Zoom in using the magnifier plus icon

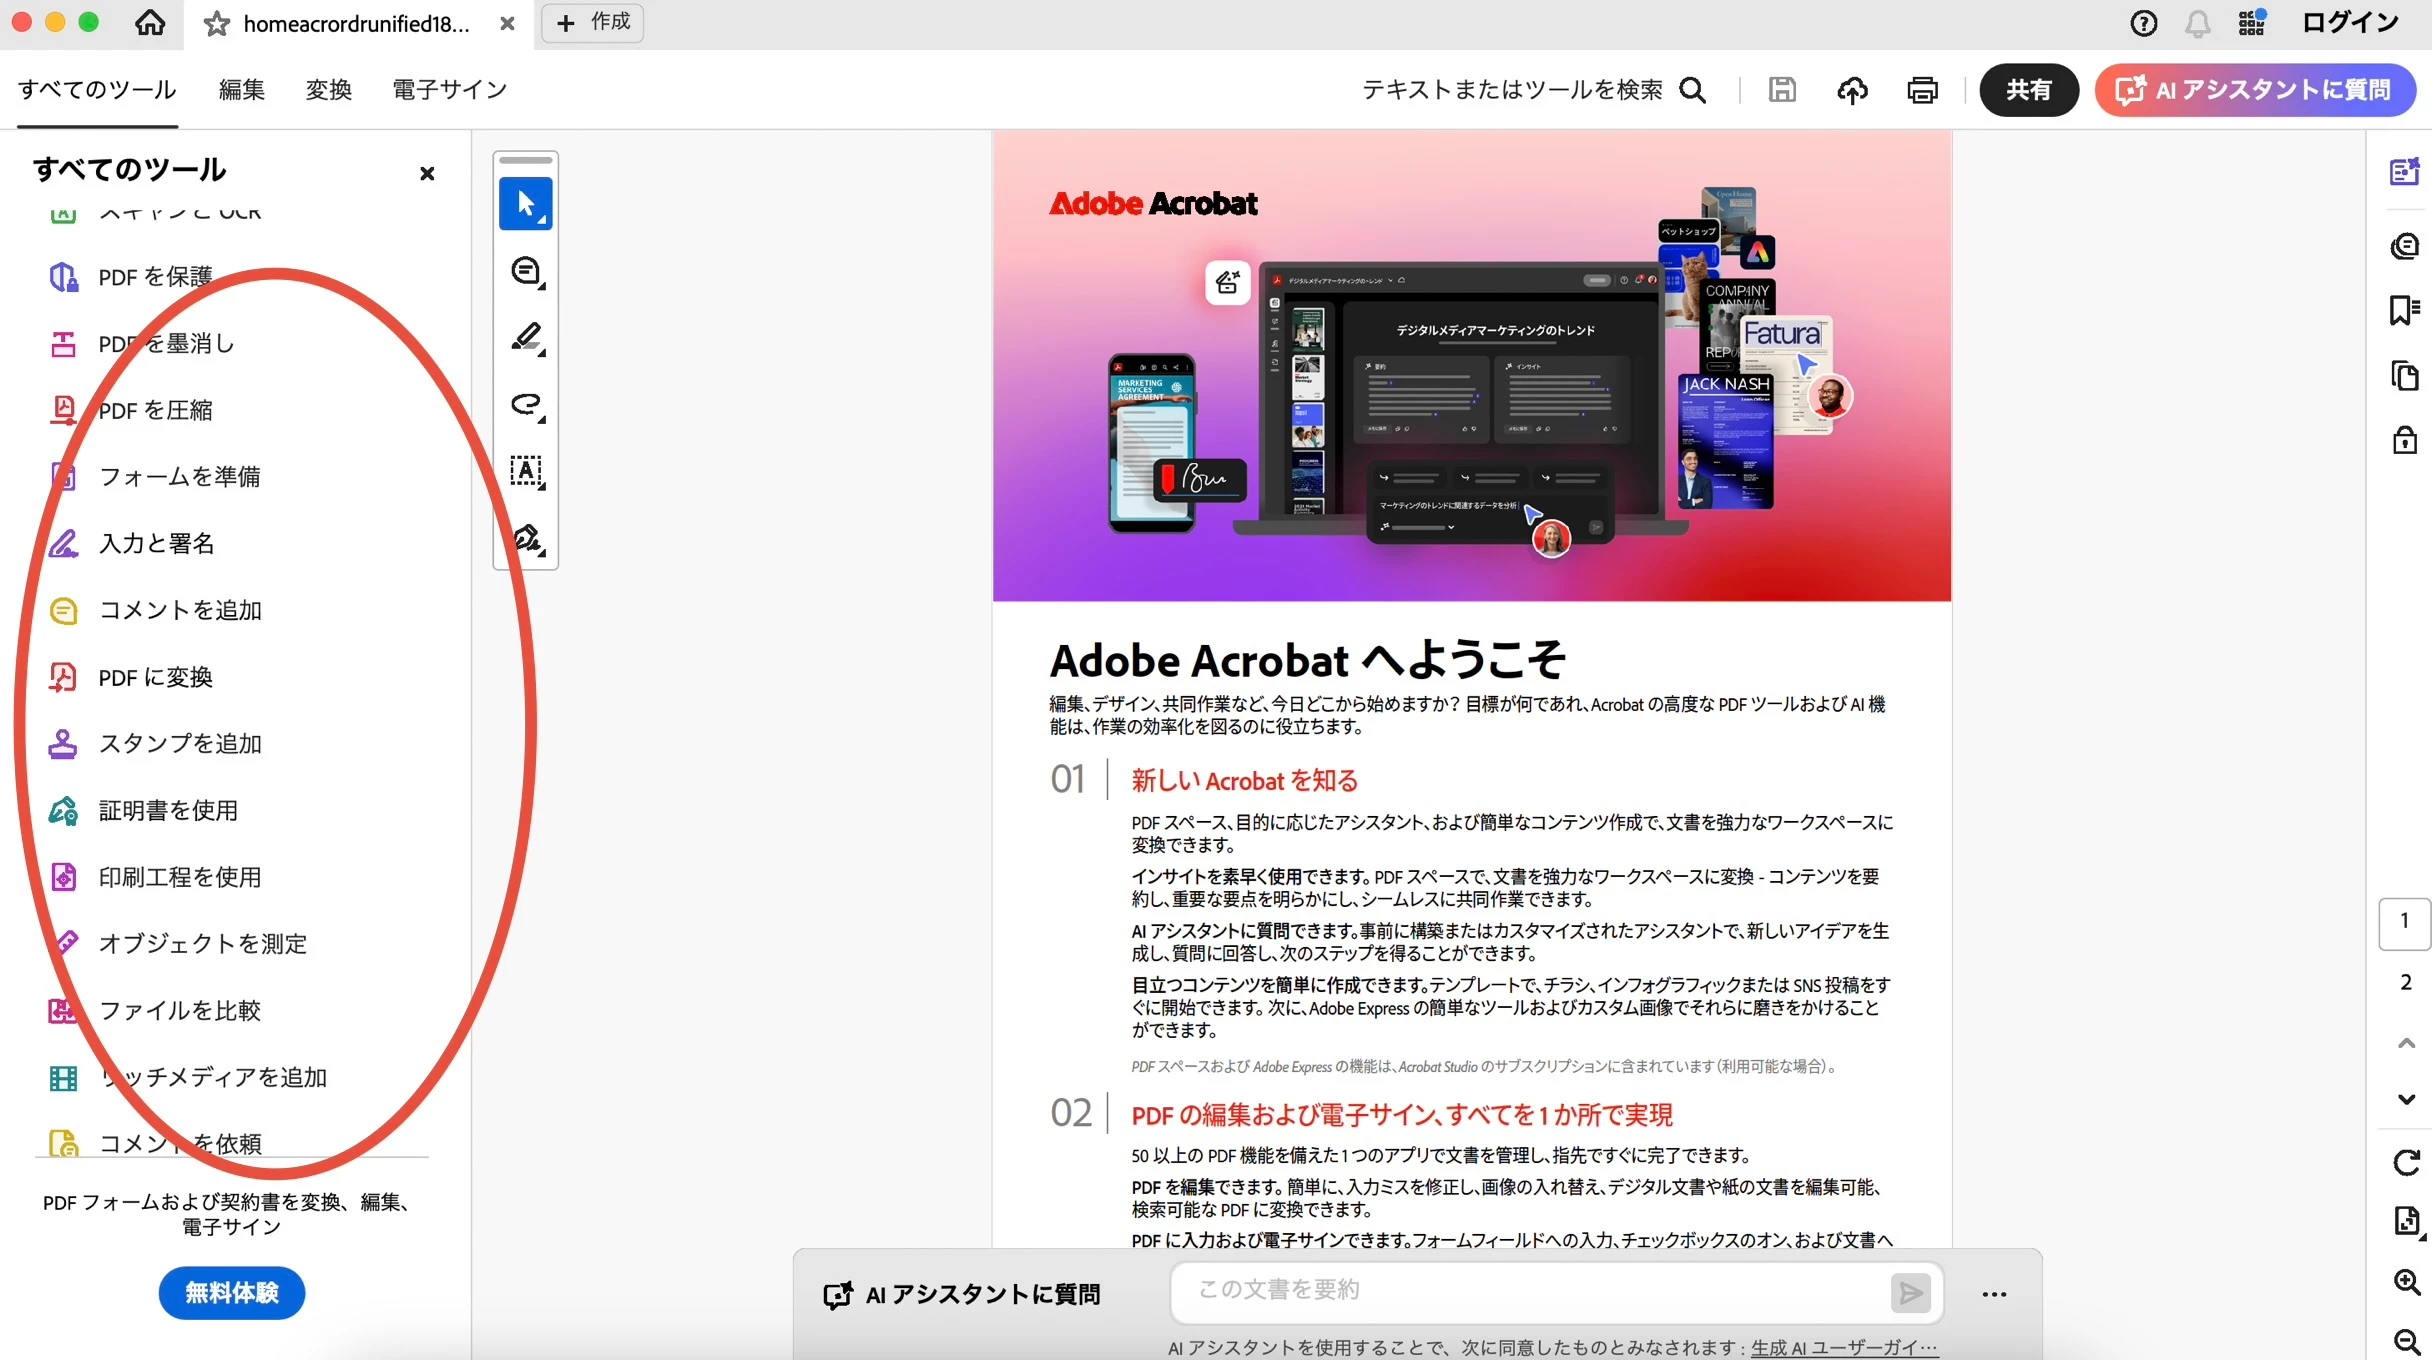pyautogui.click(x=2406, y=1282)
